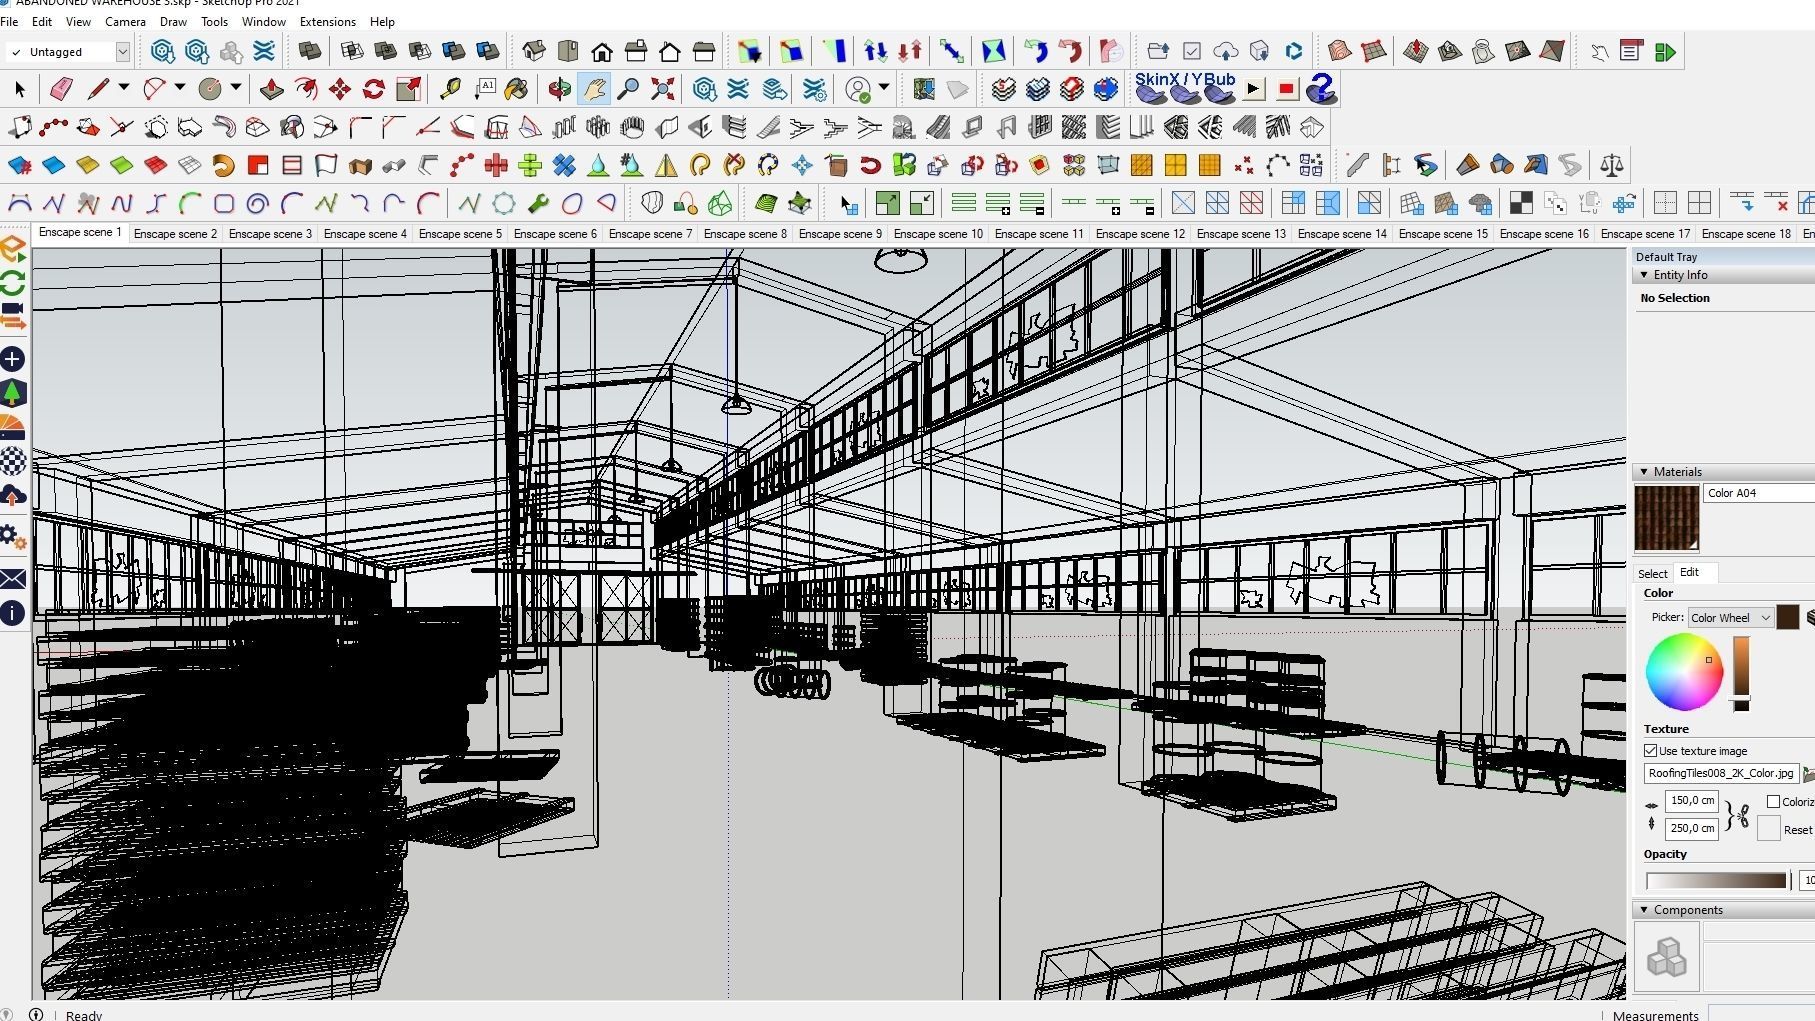
Task: Click the status bar info button
Action: point(36,1014)
